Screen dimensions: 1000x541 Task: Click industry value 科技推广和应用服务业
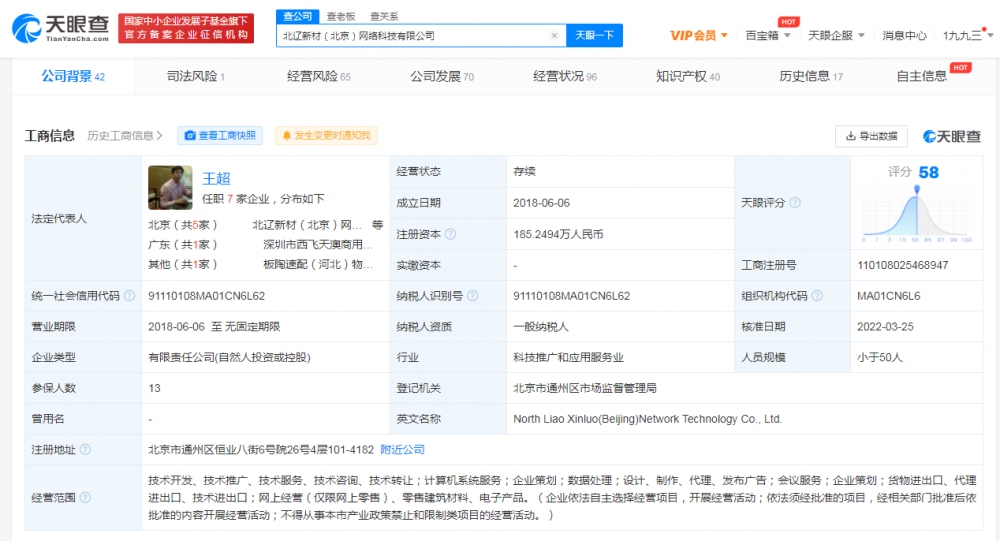[x=568, y=357]
